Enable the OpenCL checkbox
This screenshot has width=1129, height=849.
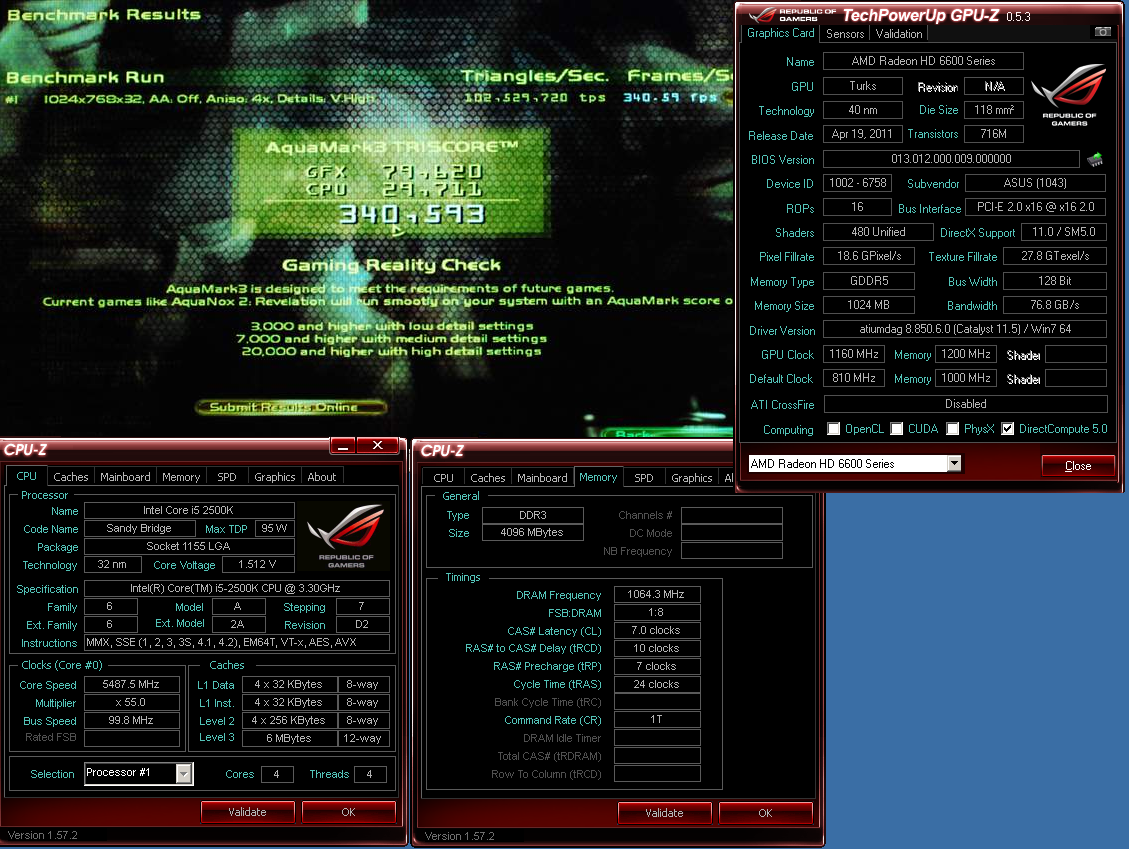[833, 429]
